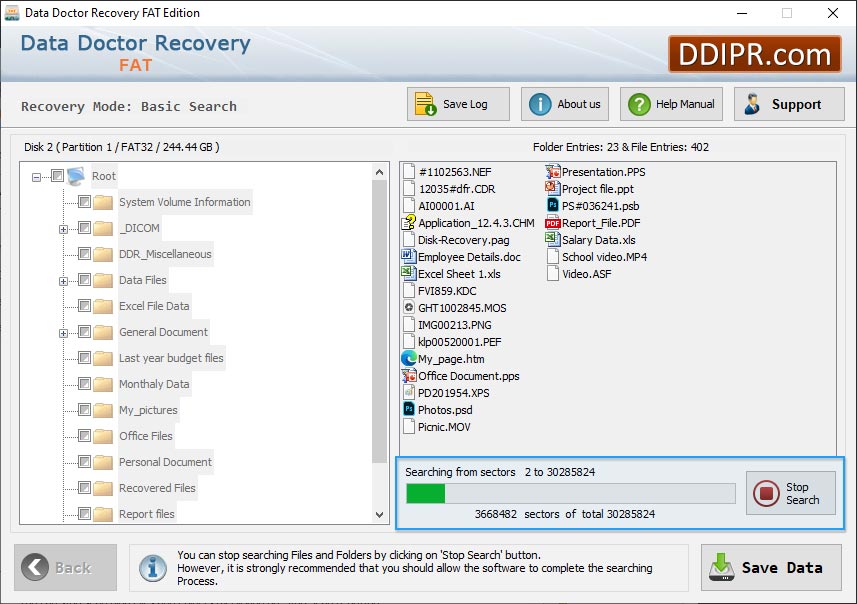Collapse the Root tree node
This screenshot has height=604, width=857.
36,177
